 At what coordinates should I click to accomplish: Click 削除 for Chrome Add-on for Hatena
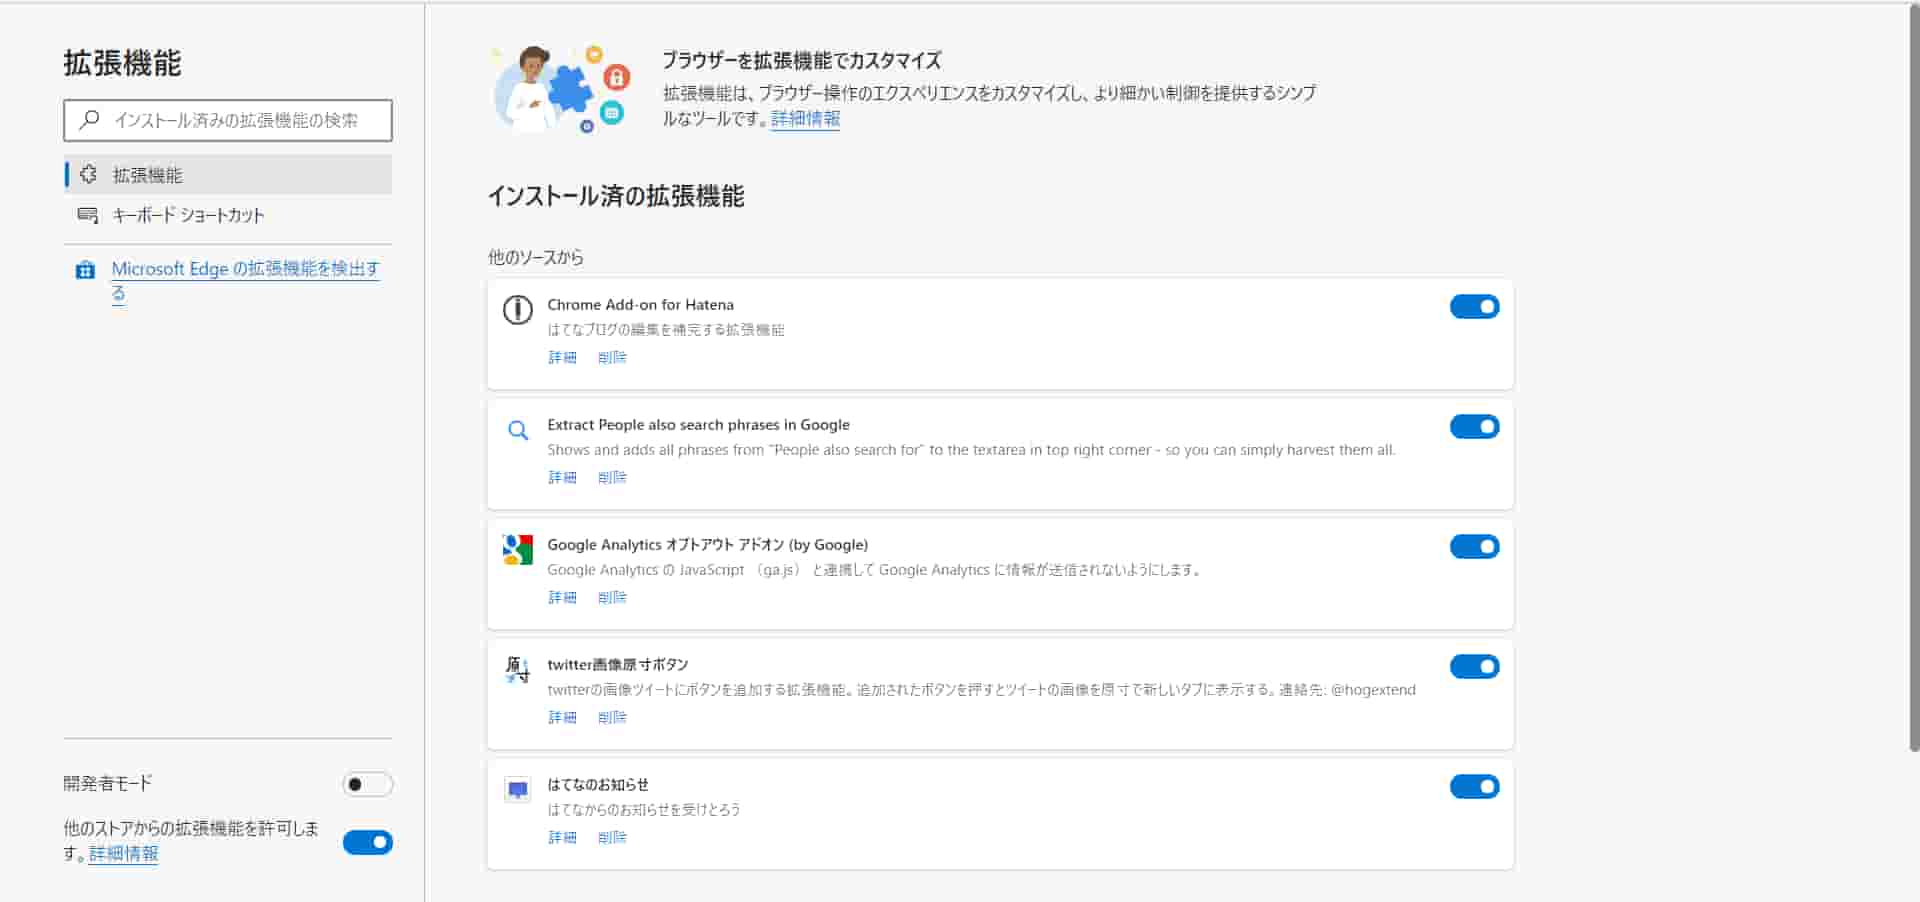tap(612, 357)
